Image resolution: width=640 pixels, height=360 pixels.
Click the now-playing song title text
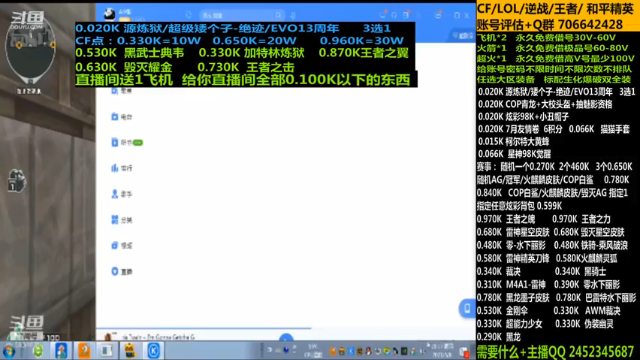pyautogui.click(x=159, y=337)
